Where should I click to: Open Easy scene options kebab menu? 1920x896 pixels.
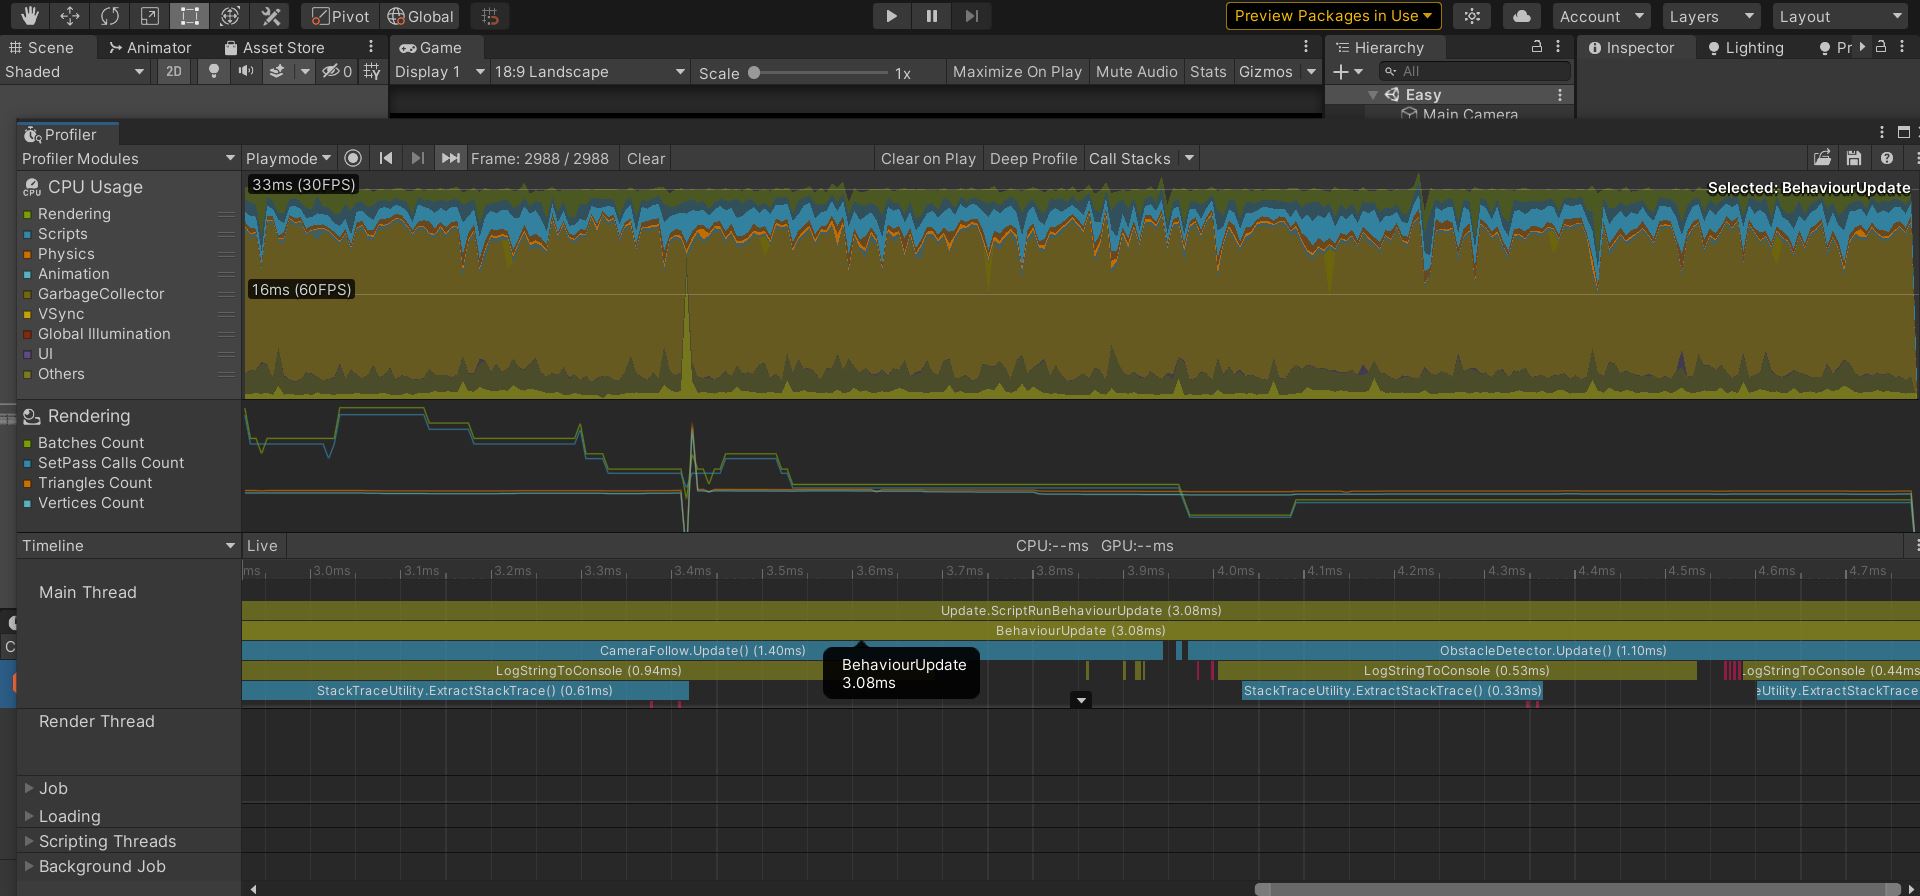coord(1559,94)
